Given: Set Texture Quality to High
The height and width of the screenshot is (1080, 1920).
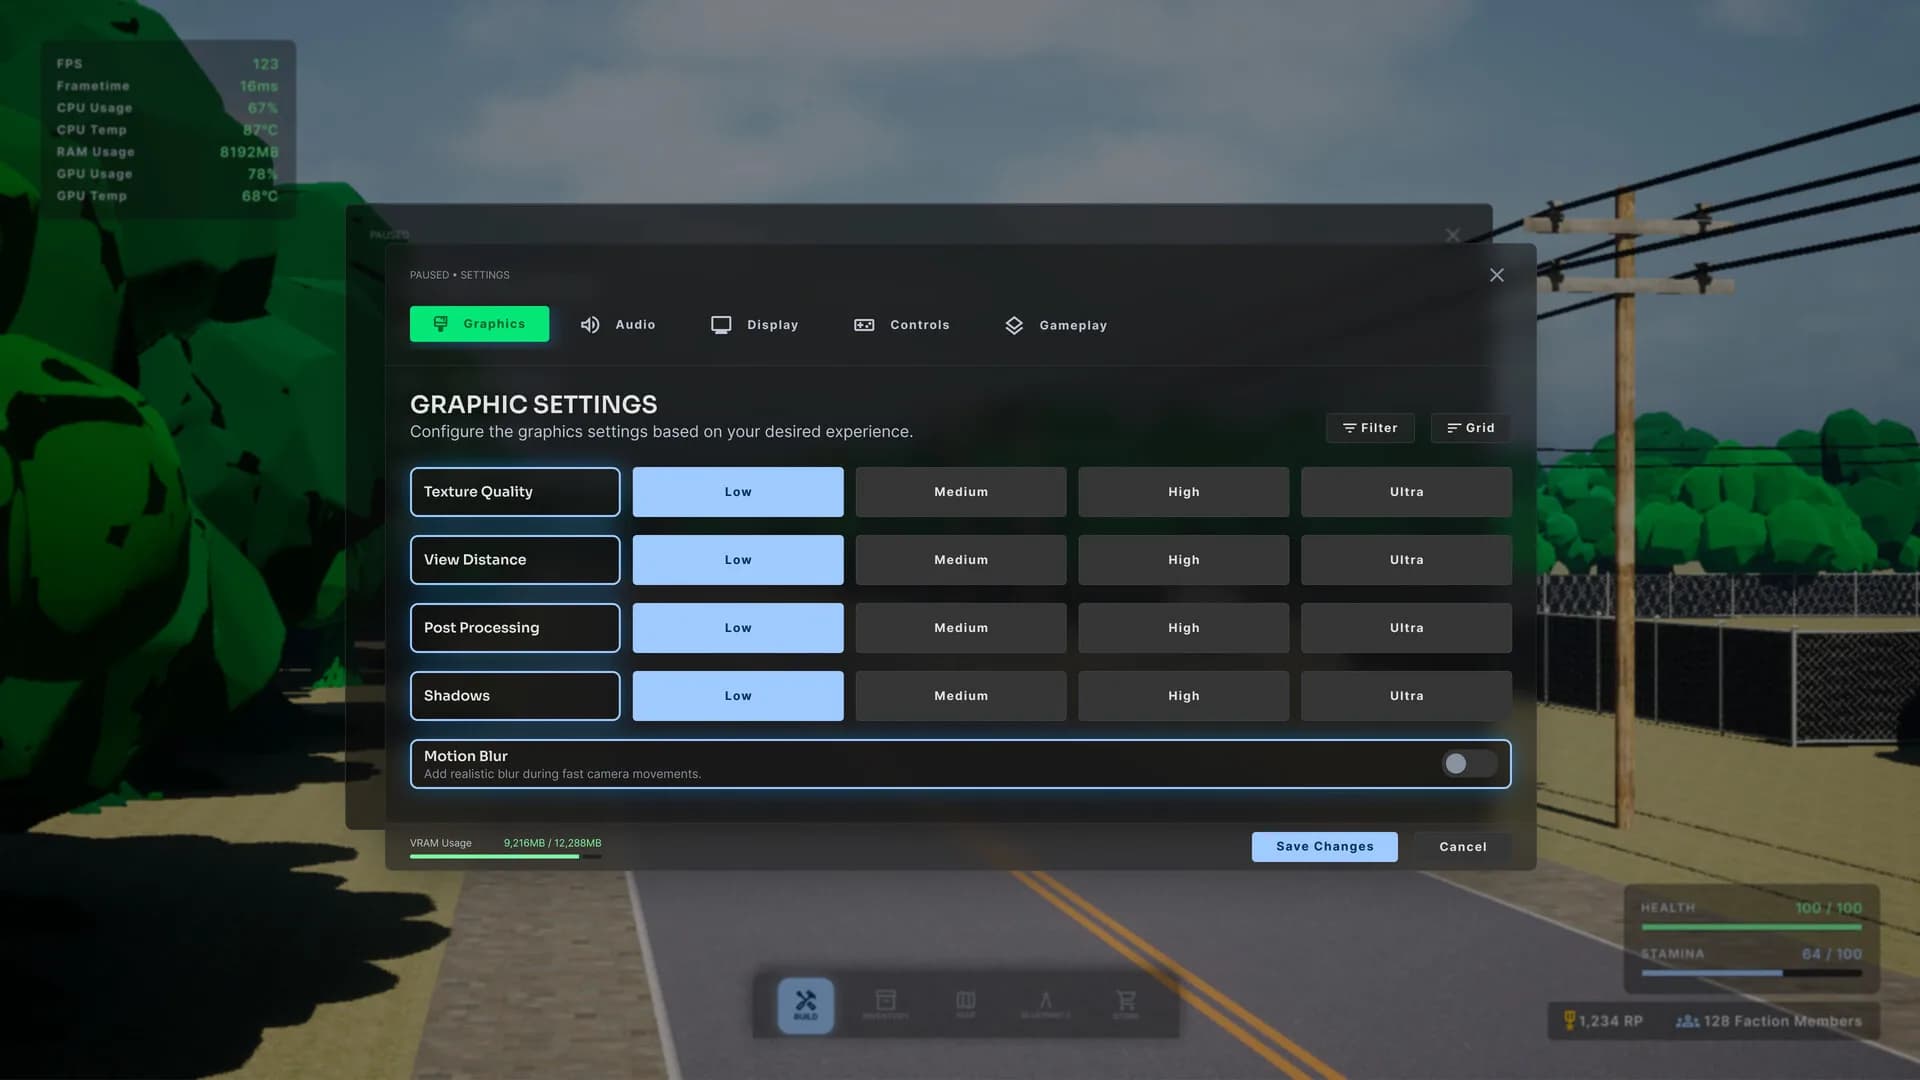Looking at the screenshot, I should (1184, 492).
